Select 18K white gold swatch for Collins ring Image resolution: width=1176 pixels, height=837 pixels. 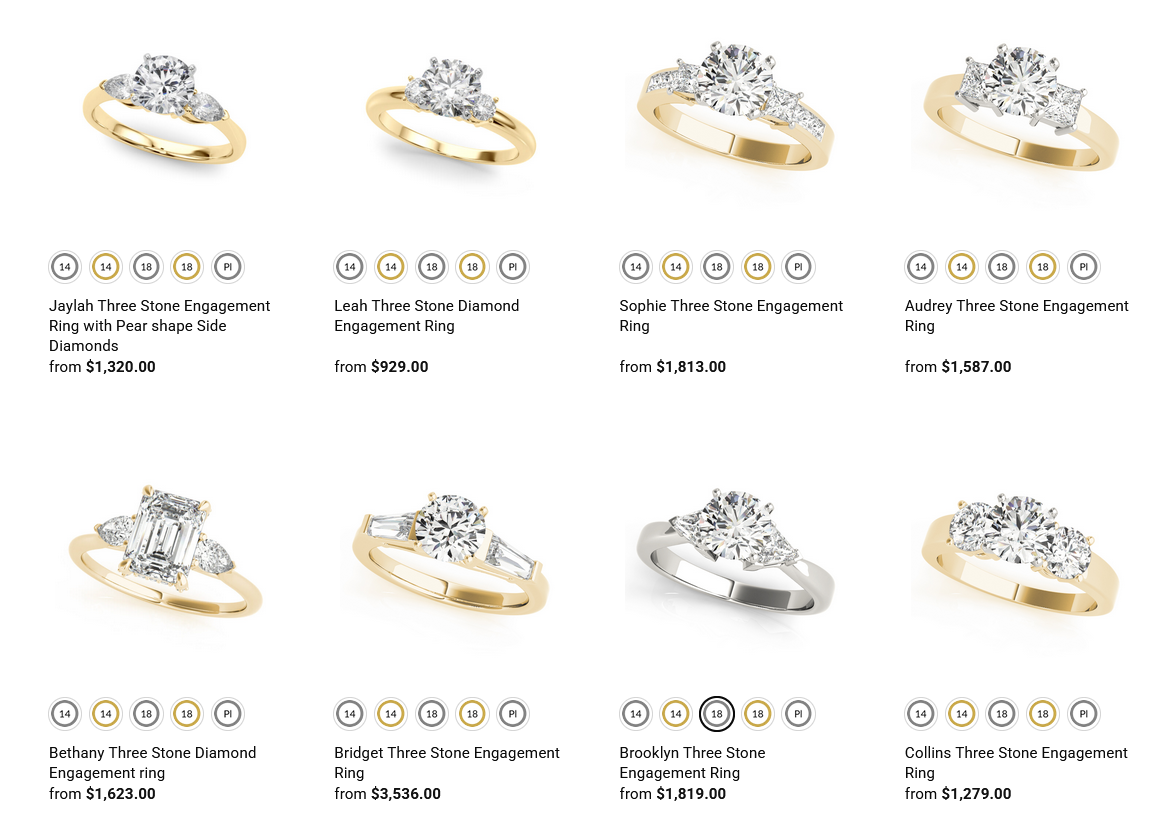(x=1002, y=713)
